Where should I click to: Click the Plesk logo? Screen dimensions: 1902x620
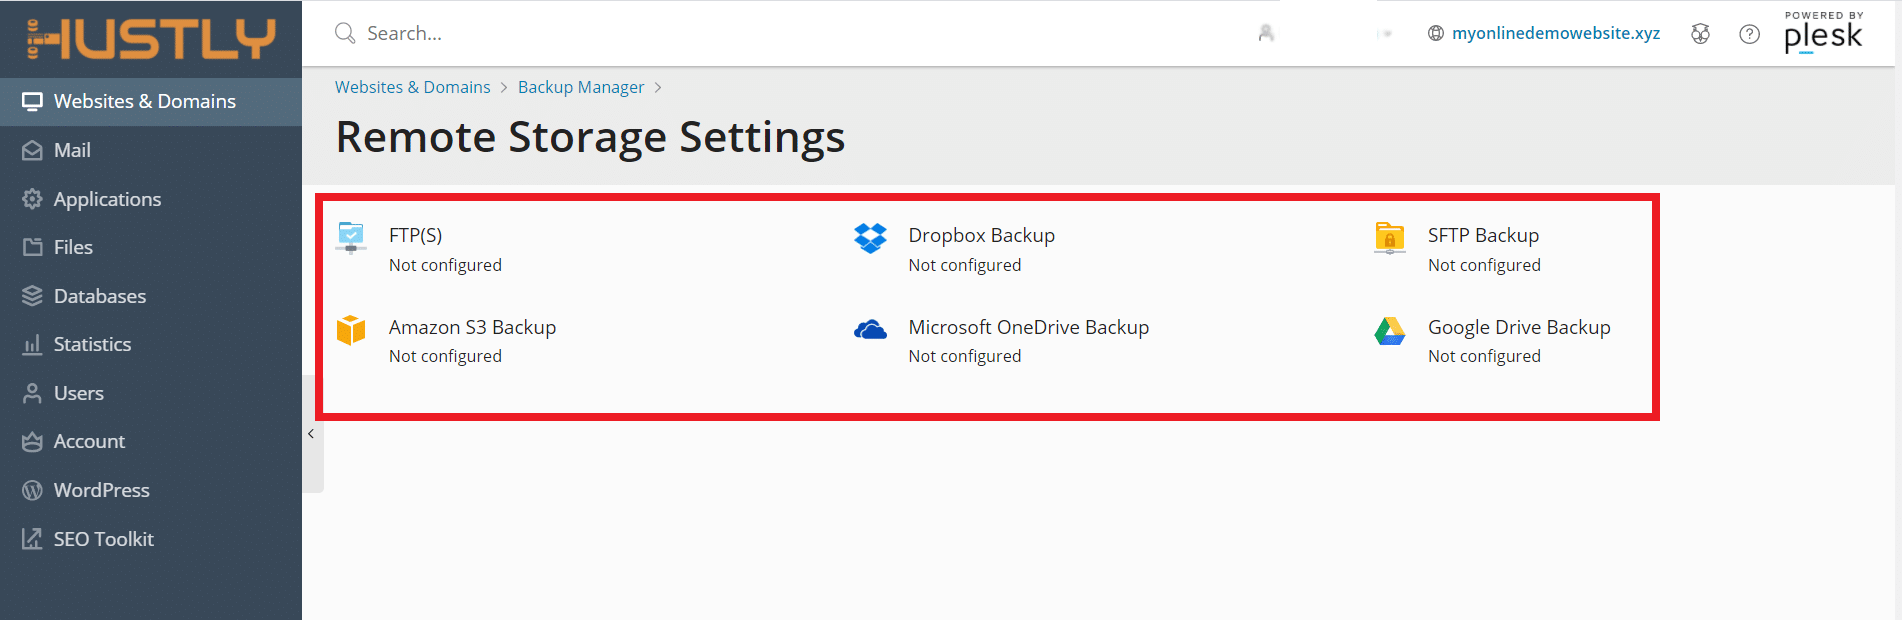(1823, 33)
